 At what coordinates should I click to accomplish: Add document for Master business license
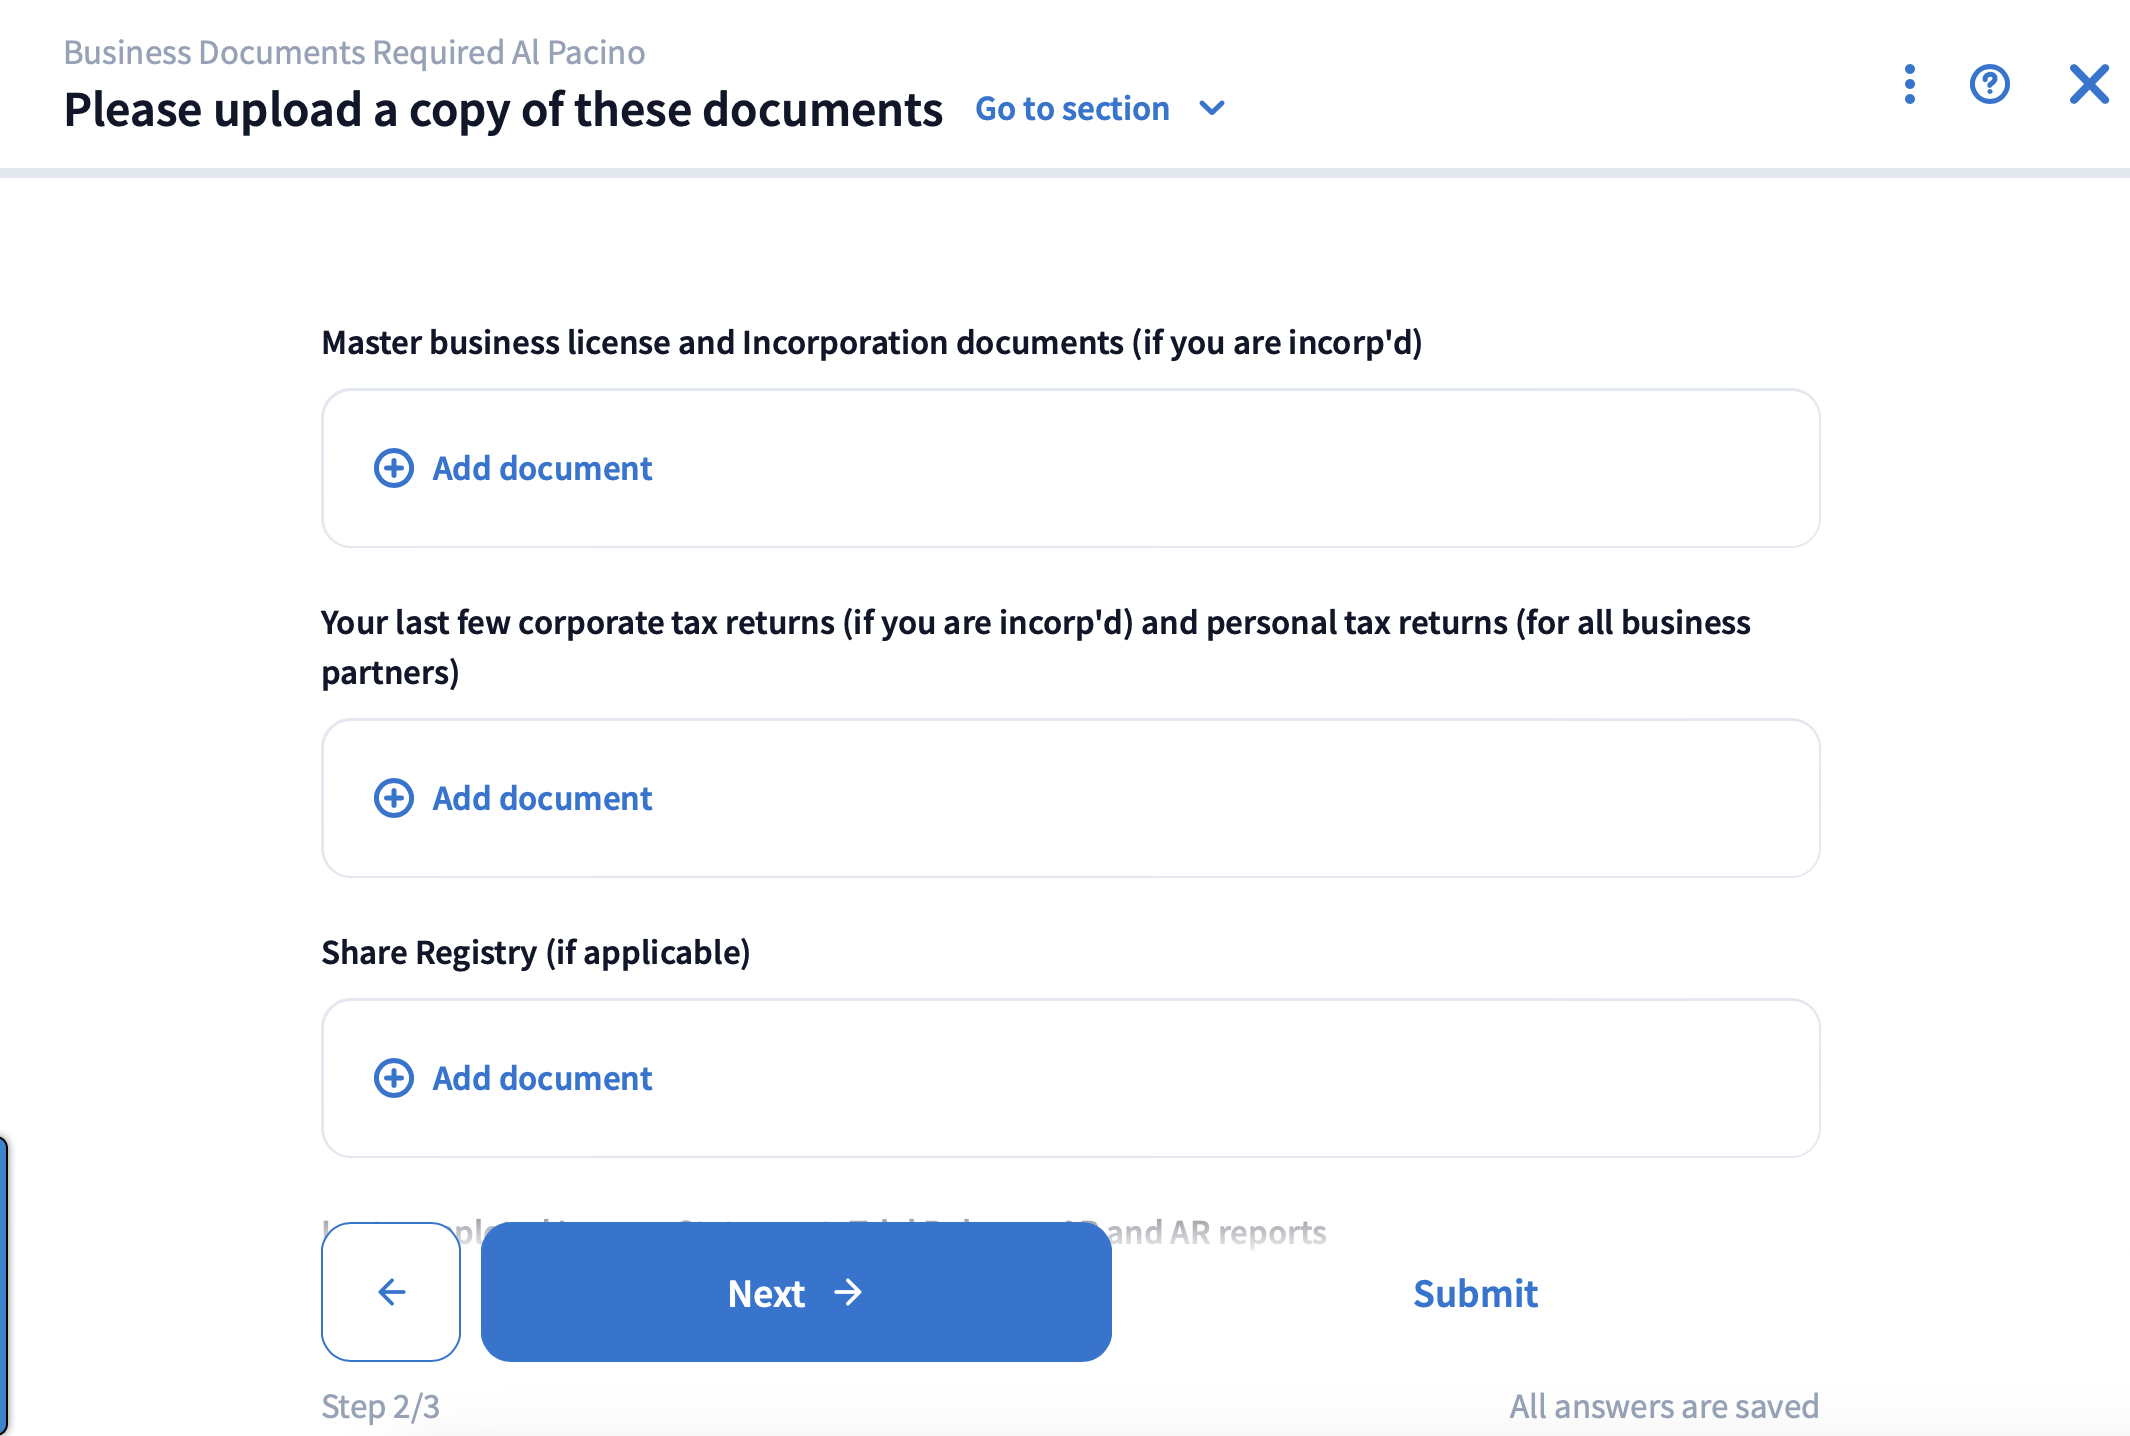pos(542,468)
